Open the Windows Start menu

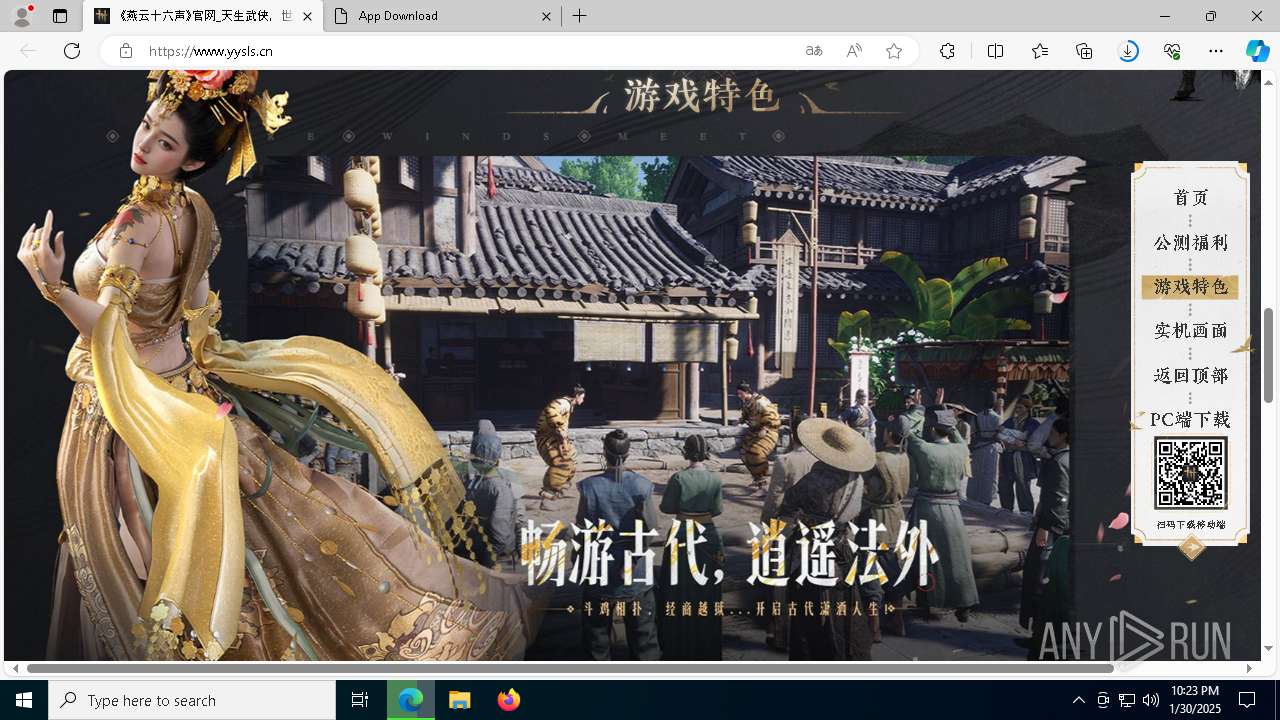(24, 700)
